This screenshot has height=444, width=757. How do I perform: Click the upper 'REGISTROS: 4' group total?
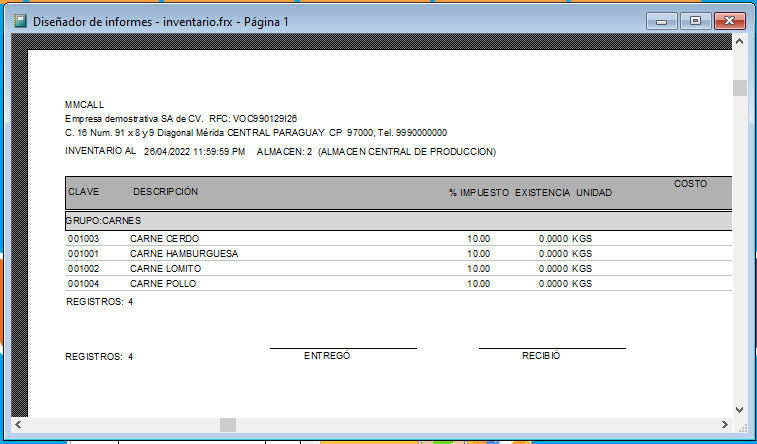tap(99, 302)
